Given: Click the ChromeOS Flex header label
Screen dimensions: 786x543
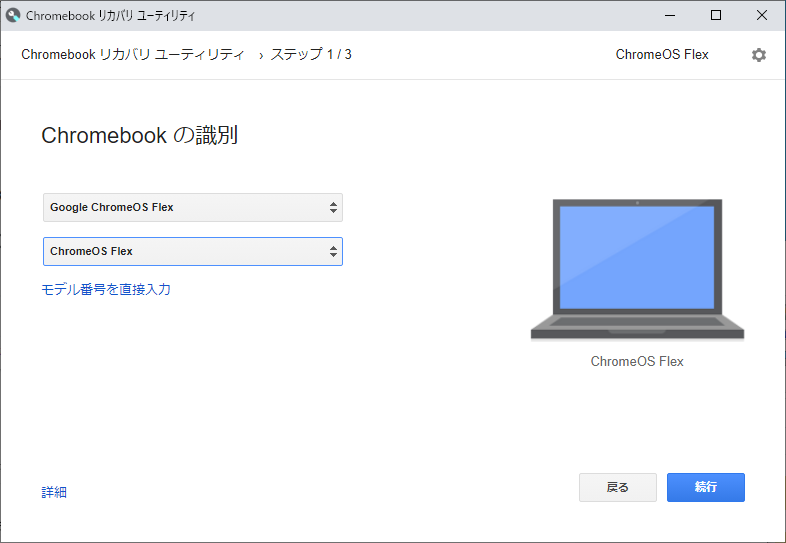Looking at the screenshot, I should coord(662,54).
